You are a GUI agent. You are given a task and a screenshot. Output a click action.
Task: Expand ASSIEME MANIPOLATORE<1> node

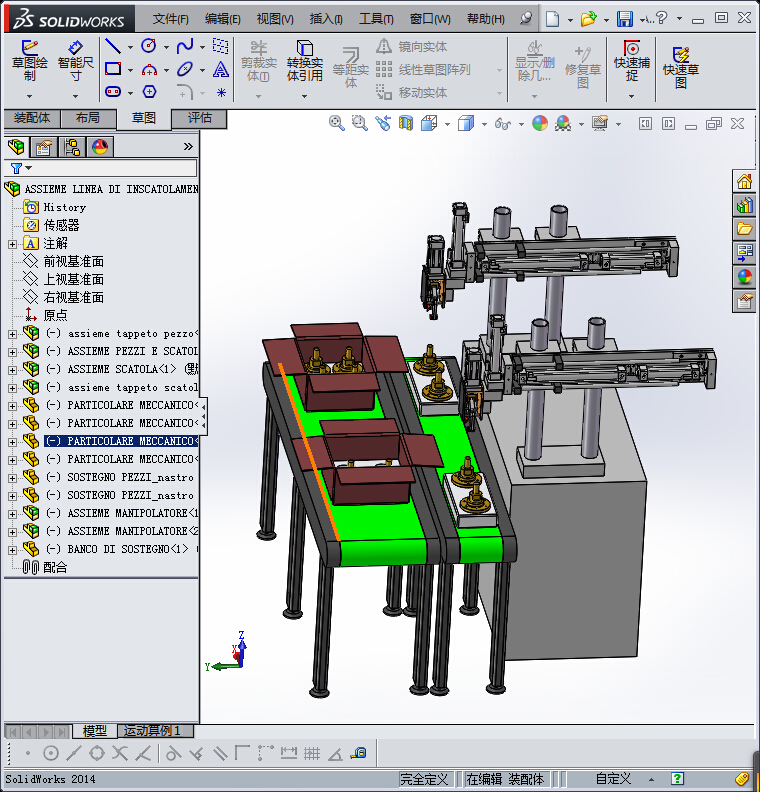point(12,514)
